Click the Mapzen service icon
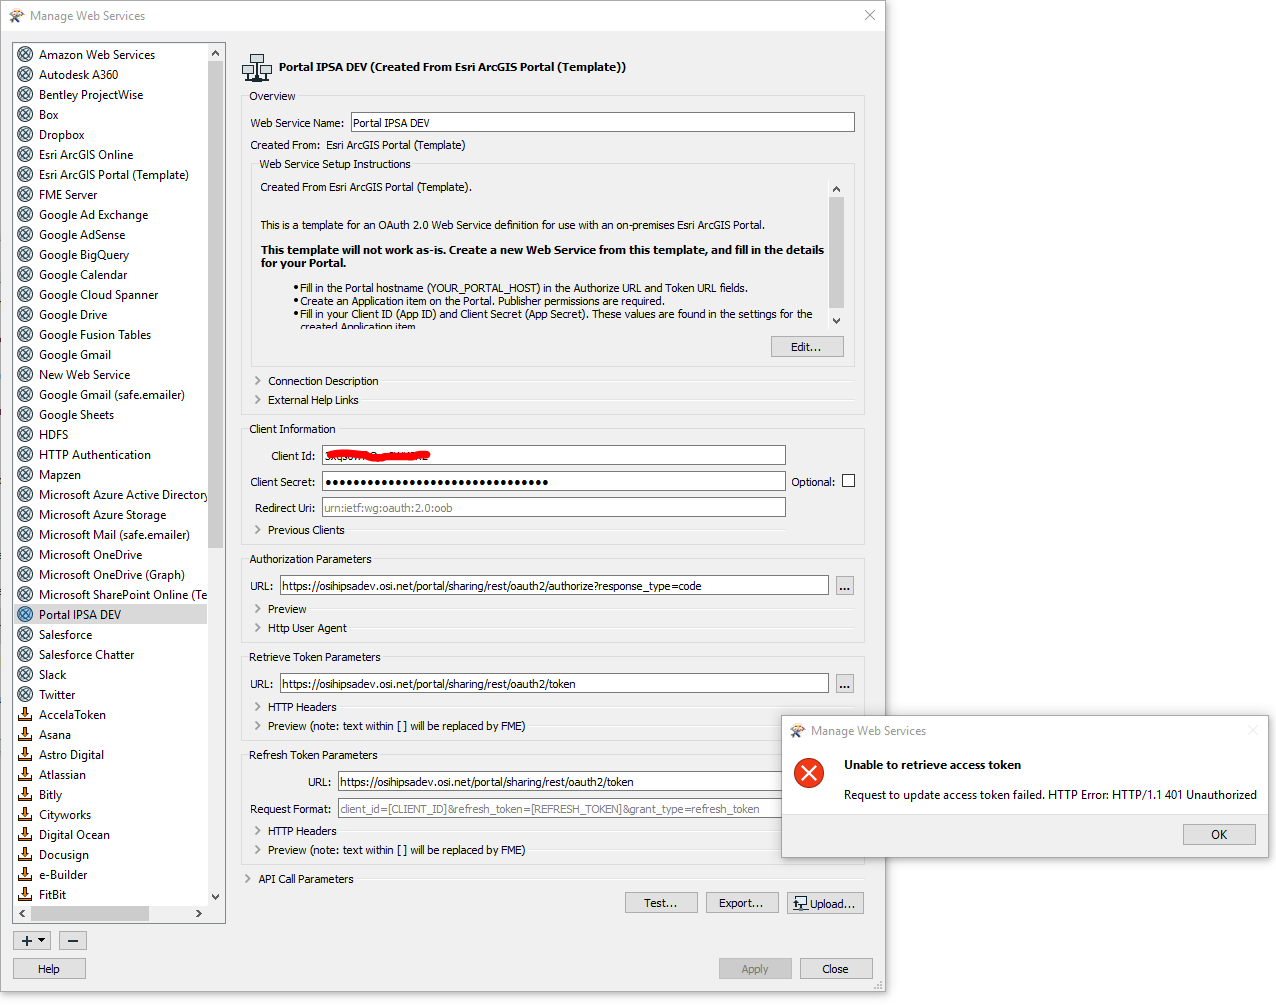 click(x=25, y=474)
